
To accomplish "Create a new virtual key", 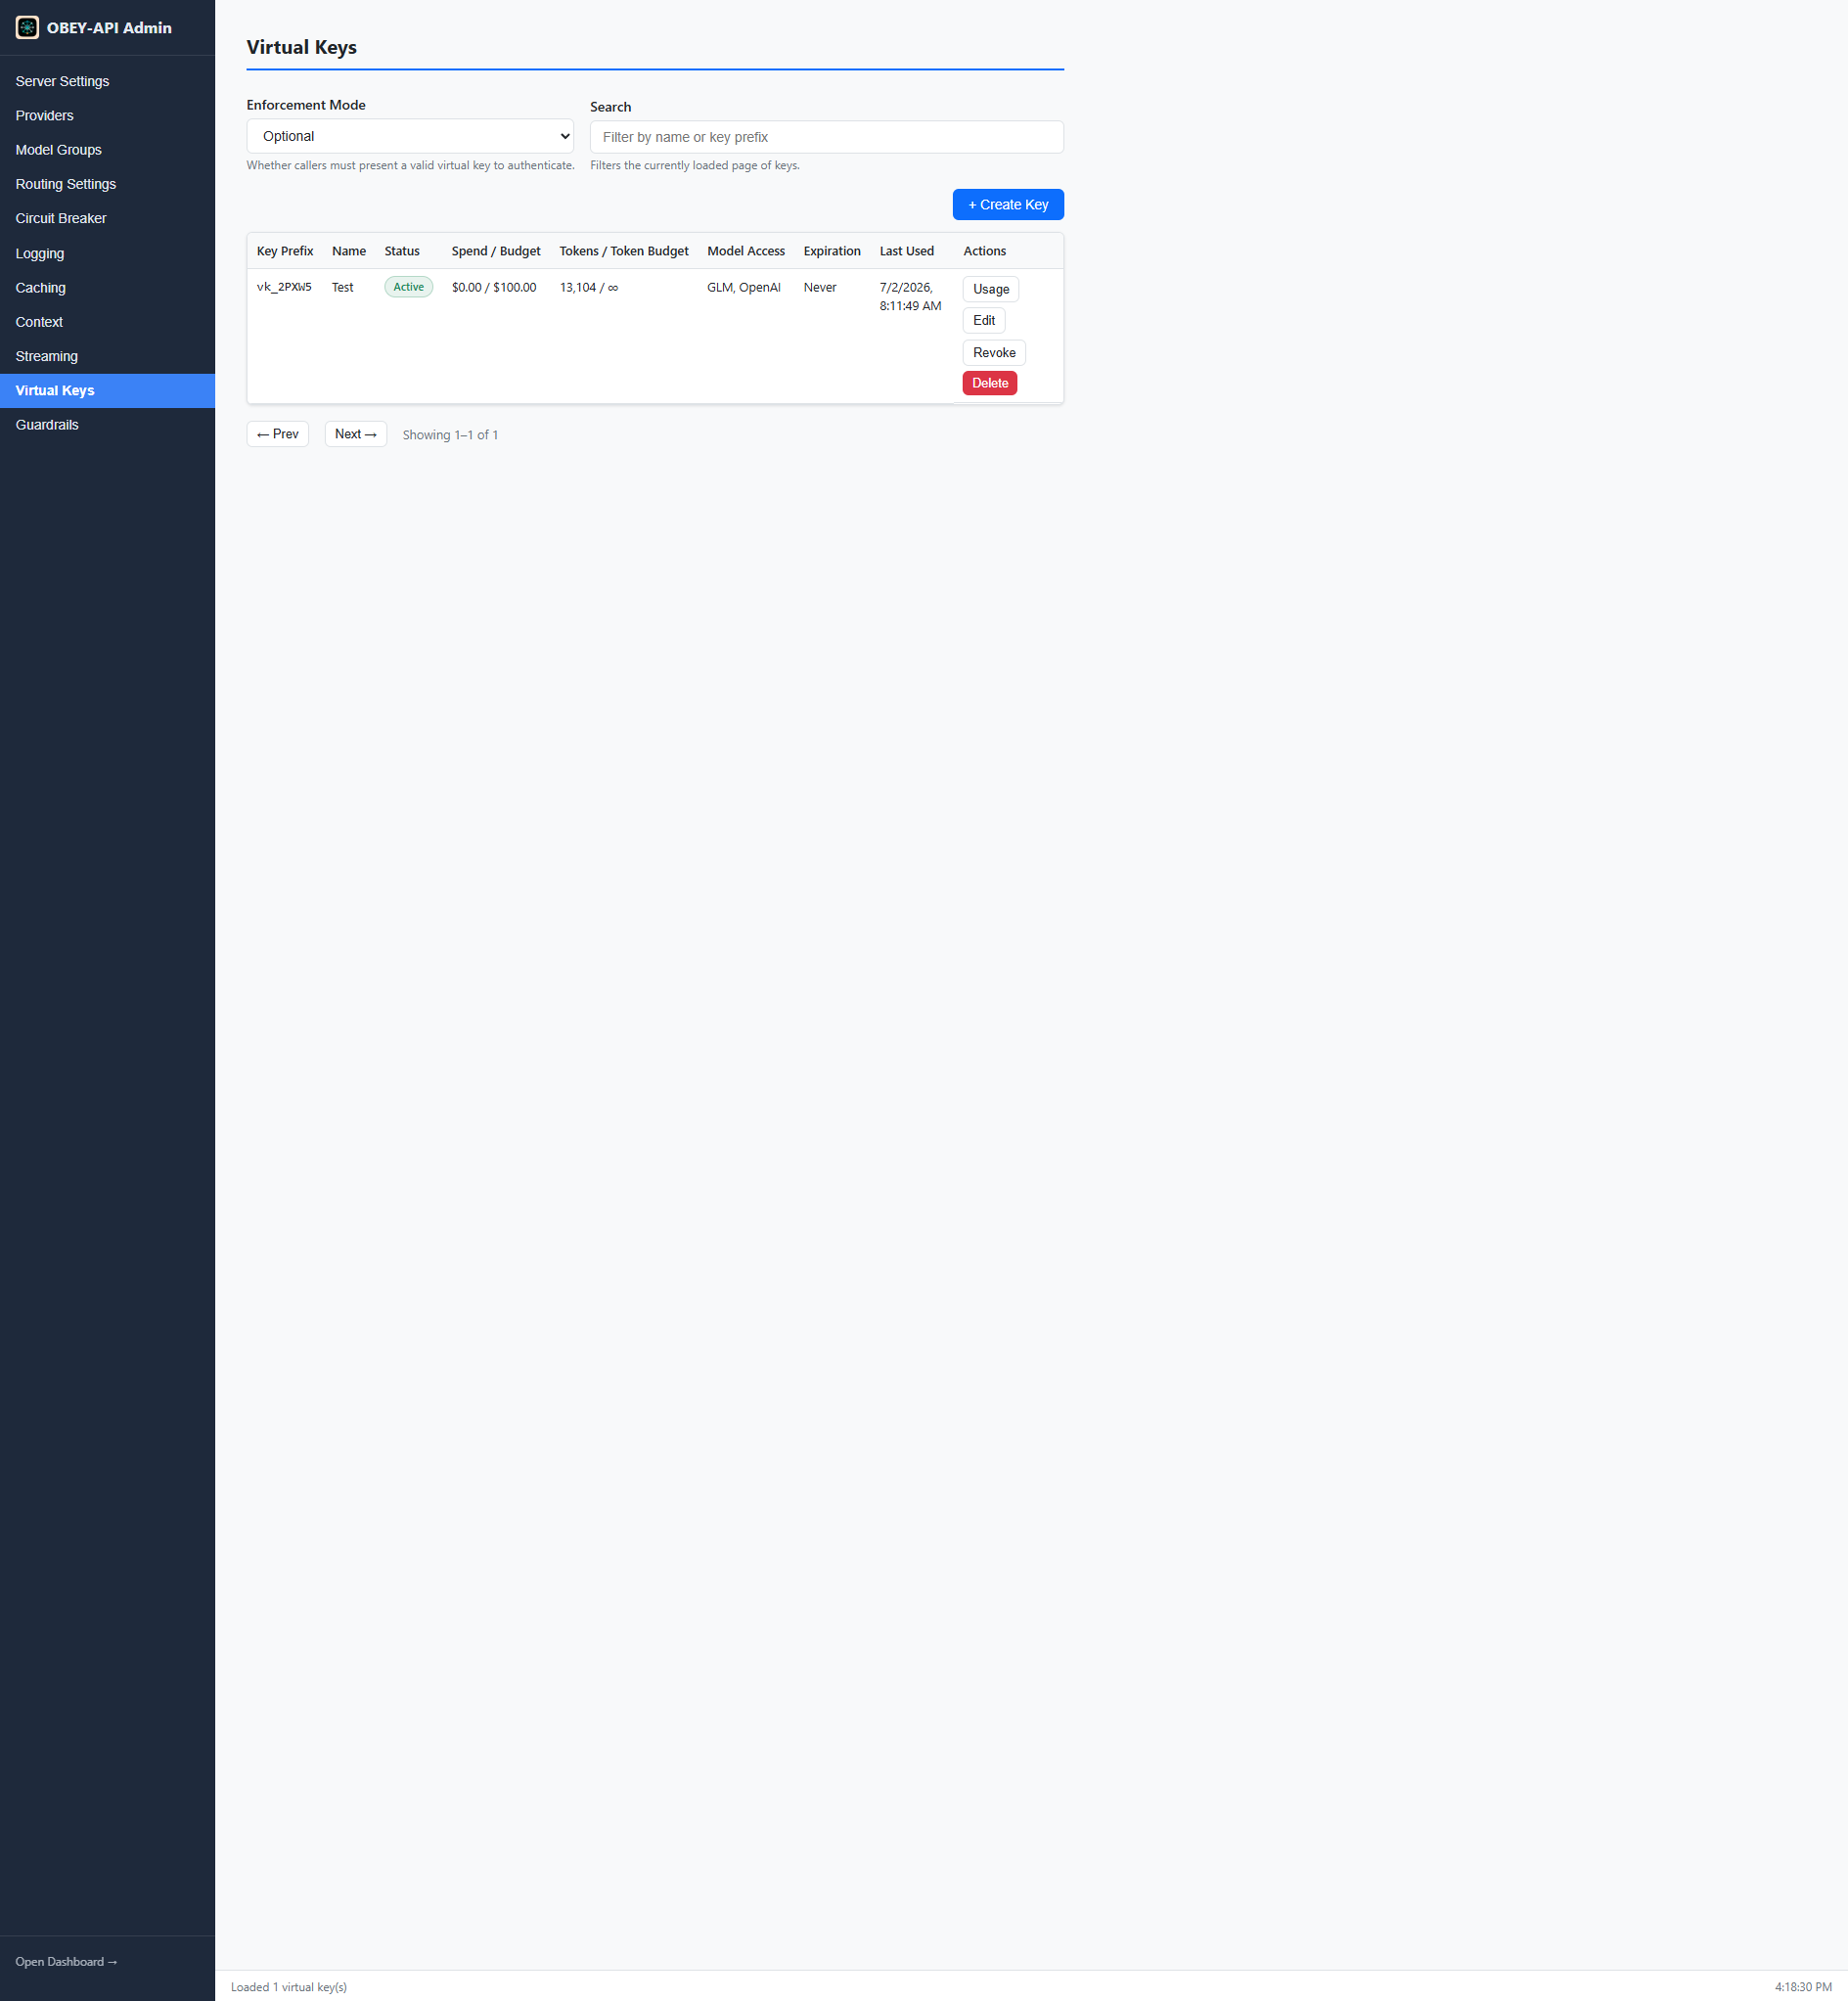I will tap(1008, 204).
